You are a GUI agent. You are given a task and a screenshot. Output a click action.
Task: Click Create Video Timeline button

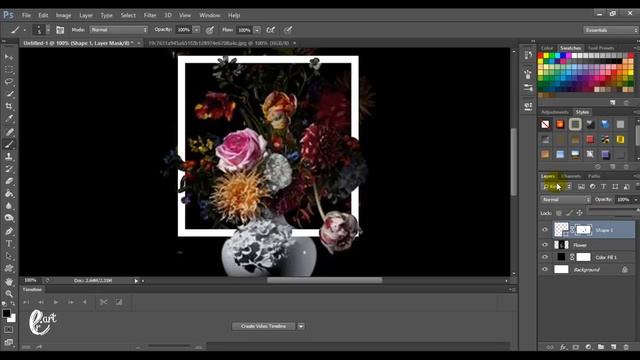tap(263, 326)
